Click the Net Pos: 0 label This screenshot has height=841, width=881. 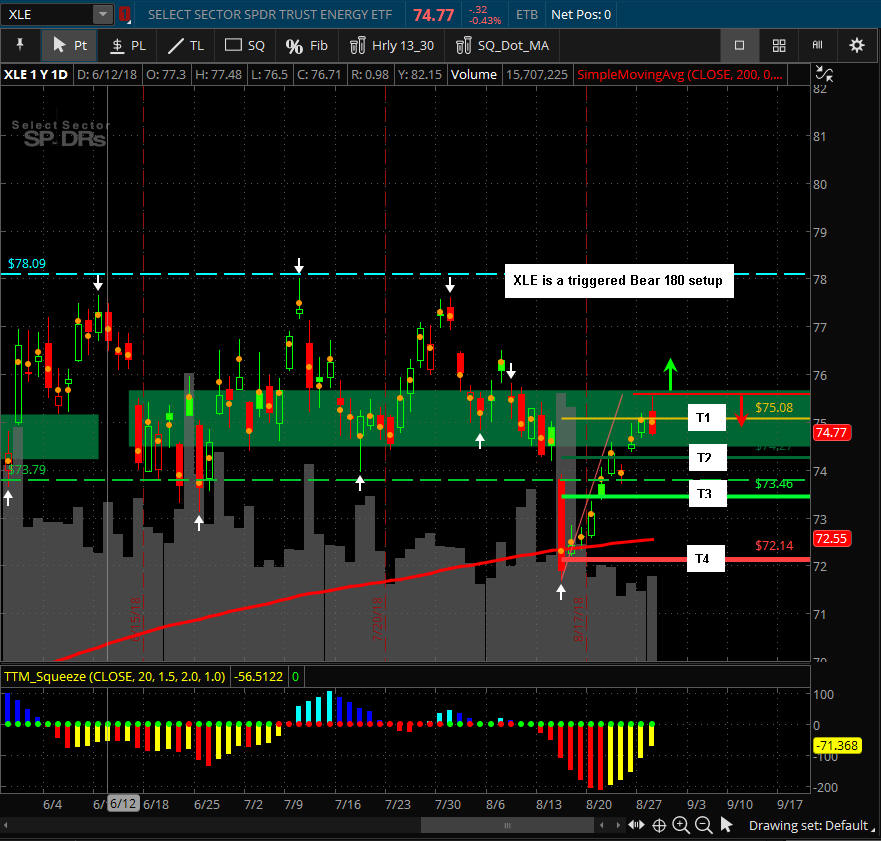(x=581, y=15)
